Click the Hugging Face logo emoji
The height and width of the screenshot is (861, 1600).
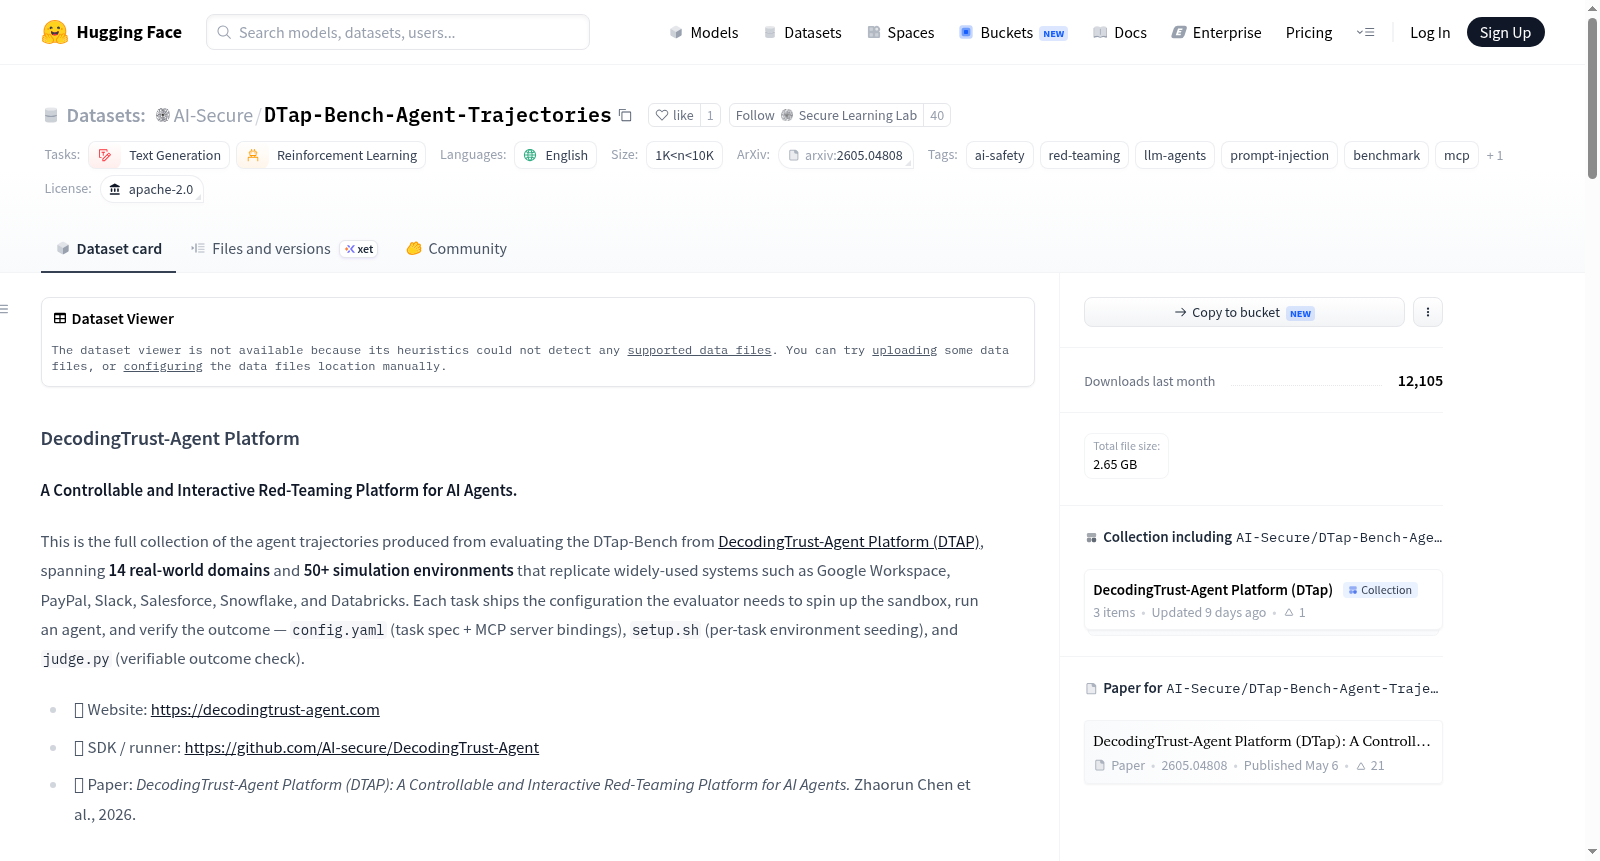[55, 32]
